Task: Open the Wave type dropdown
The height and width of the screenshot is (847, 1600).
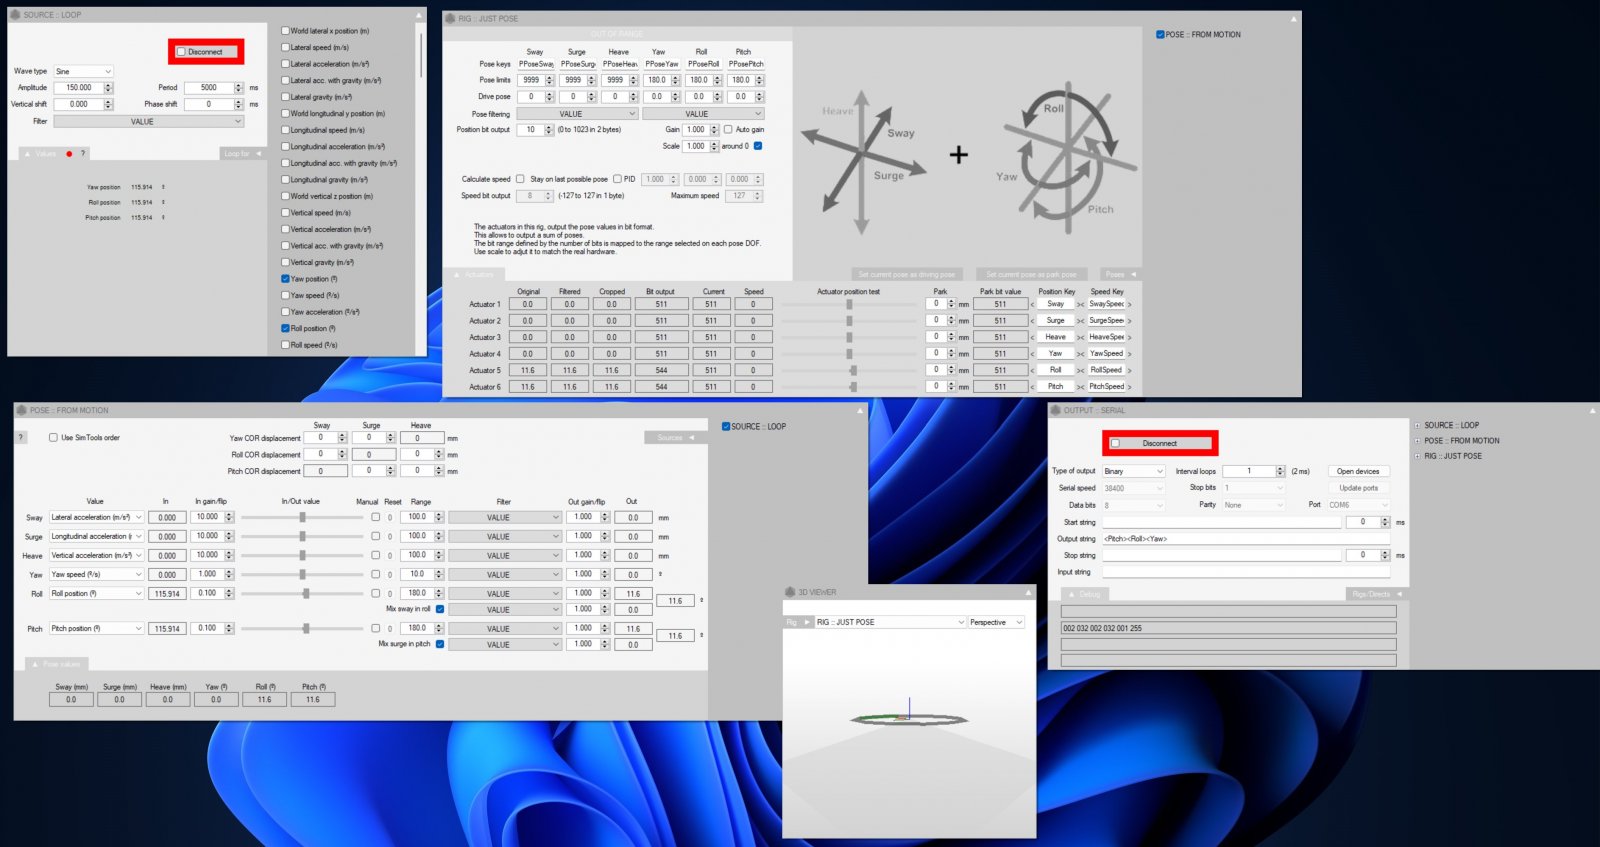Action: (x=84, y=71)
